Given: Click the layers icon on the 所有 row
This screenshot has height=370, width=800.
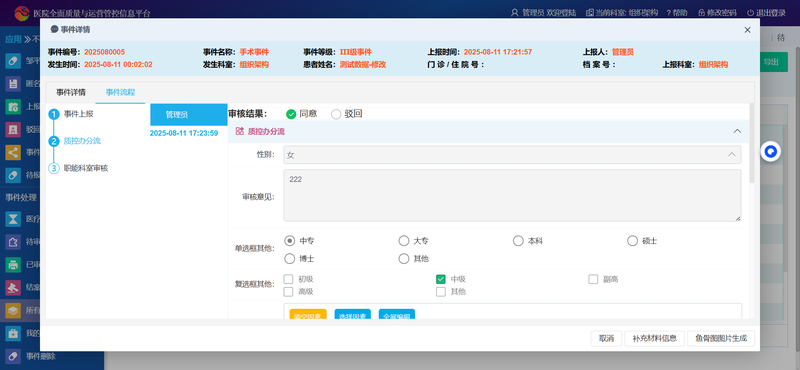Looking at the screenshot, I should 13,310.
